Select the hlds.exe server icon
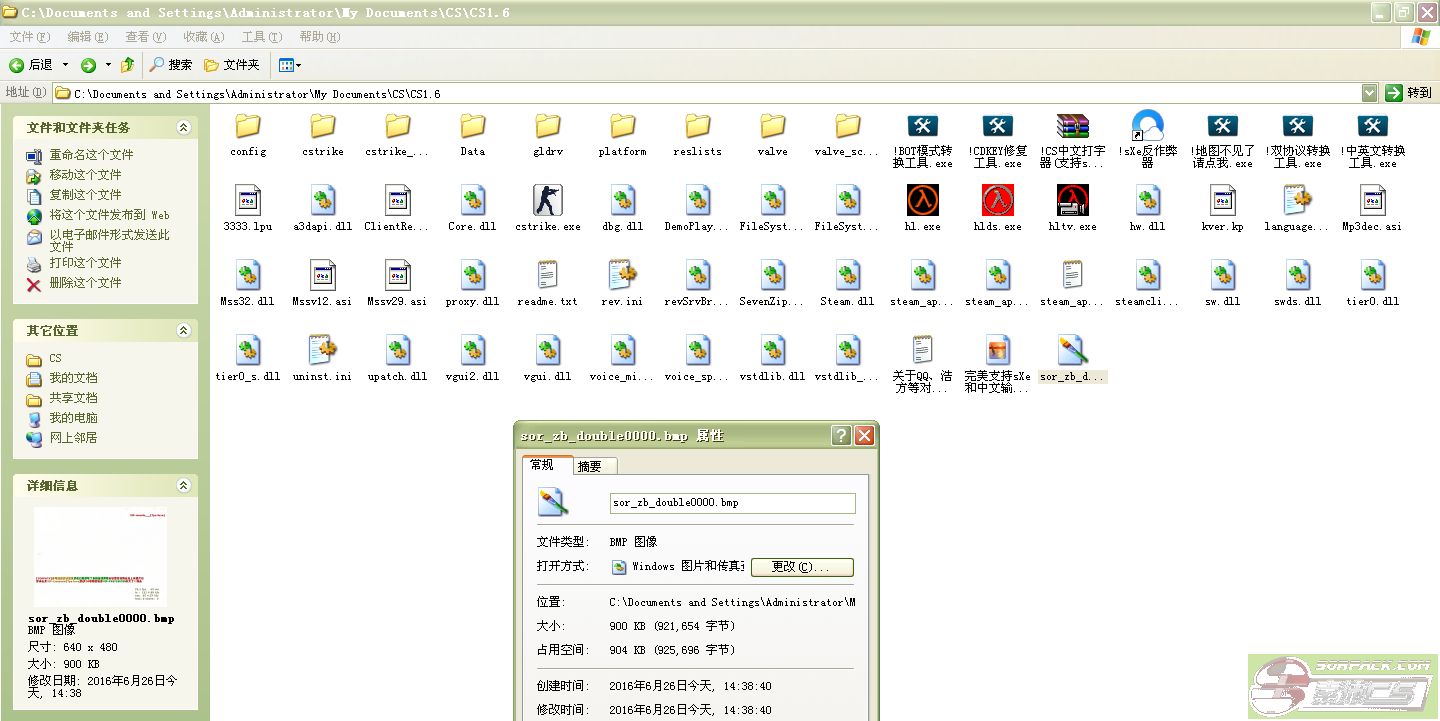This screenshot has height=721, width=1440. click(x=997, y=201)
